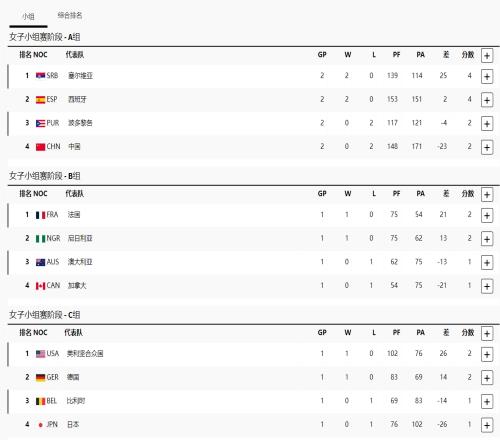Viewport: 500px width, 440px height.
Task: Expand all rows in Group A header
Action: tap(487, 56)
